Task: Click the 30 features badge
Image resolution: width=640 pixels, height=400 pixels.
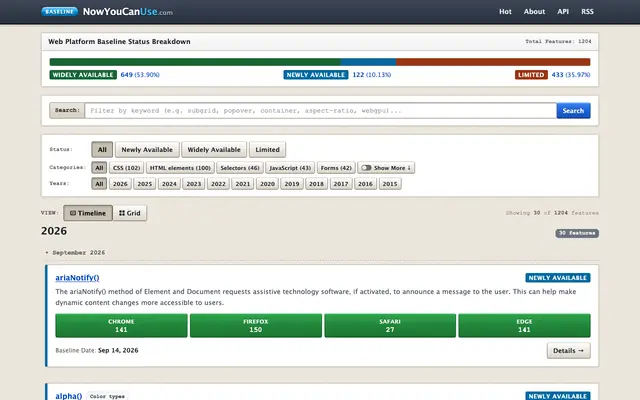Action: (577, 233)
